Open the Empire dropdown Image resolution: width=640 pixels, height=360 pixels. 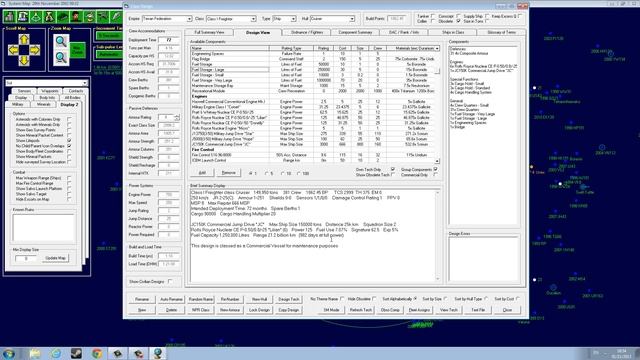coord(189,19)
